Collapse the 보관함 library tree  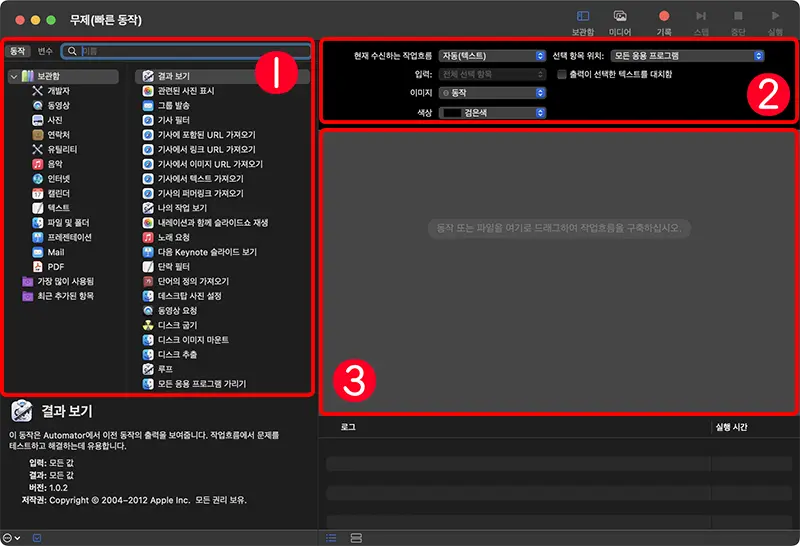coord(14,77)
